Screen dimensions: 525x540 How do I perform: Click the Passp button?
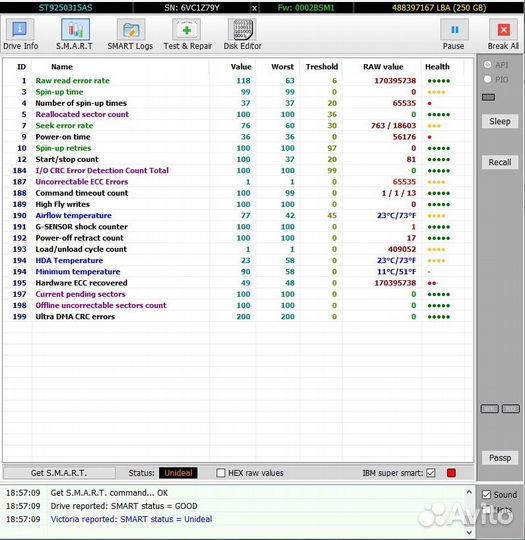point(500,458)
